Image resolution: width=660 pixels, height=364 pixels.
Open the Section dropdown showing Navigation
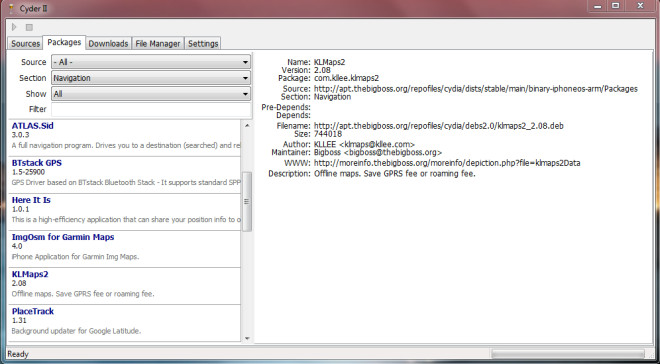tap(151, 78)
